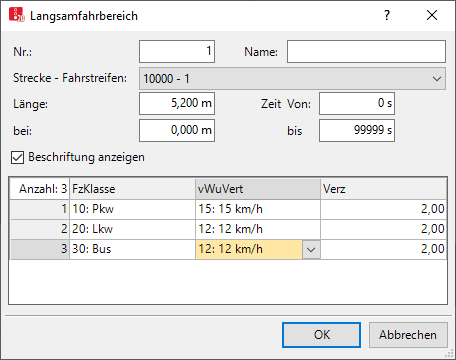This screenshot has height=360, width=456.
Task: Expand the Strecke - Fahrstreifen dropdown
Action: coord(292,79)
